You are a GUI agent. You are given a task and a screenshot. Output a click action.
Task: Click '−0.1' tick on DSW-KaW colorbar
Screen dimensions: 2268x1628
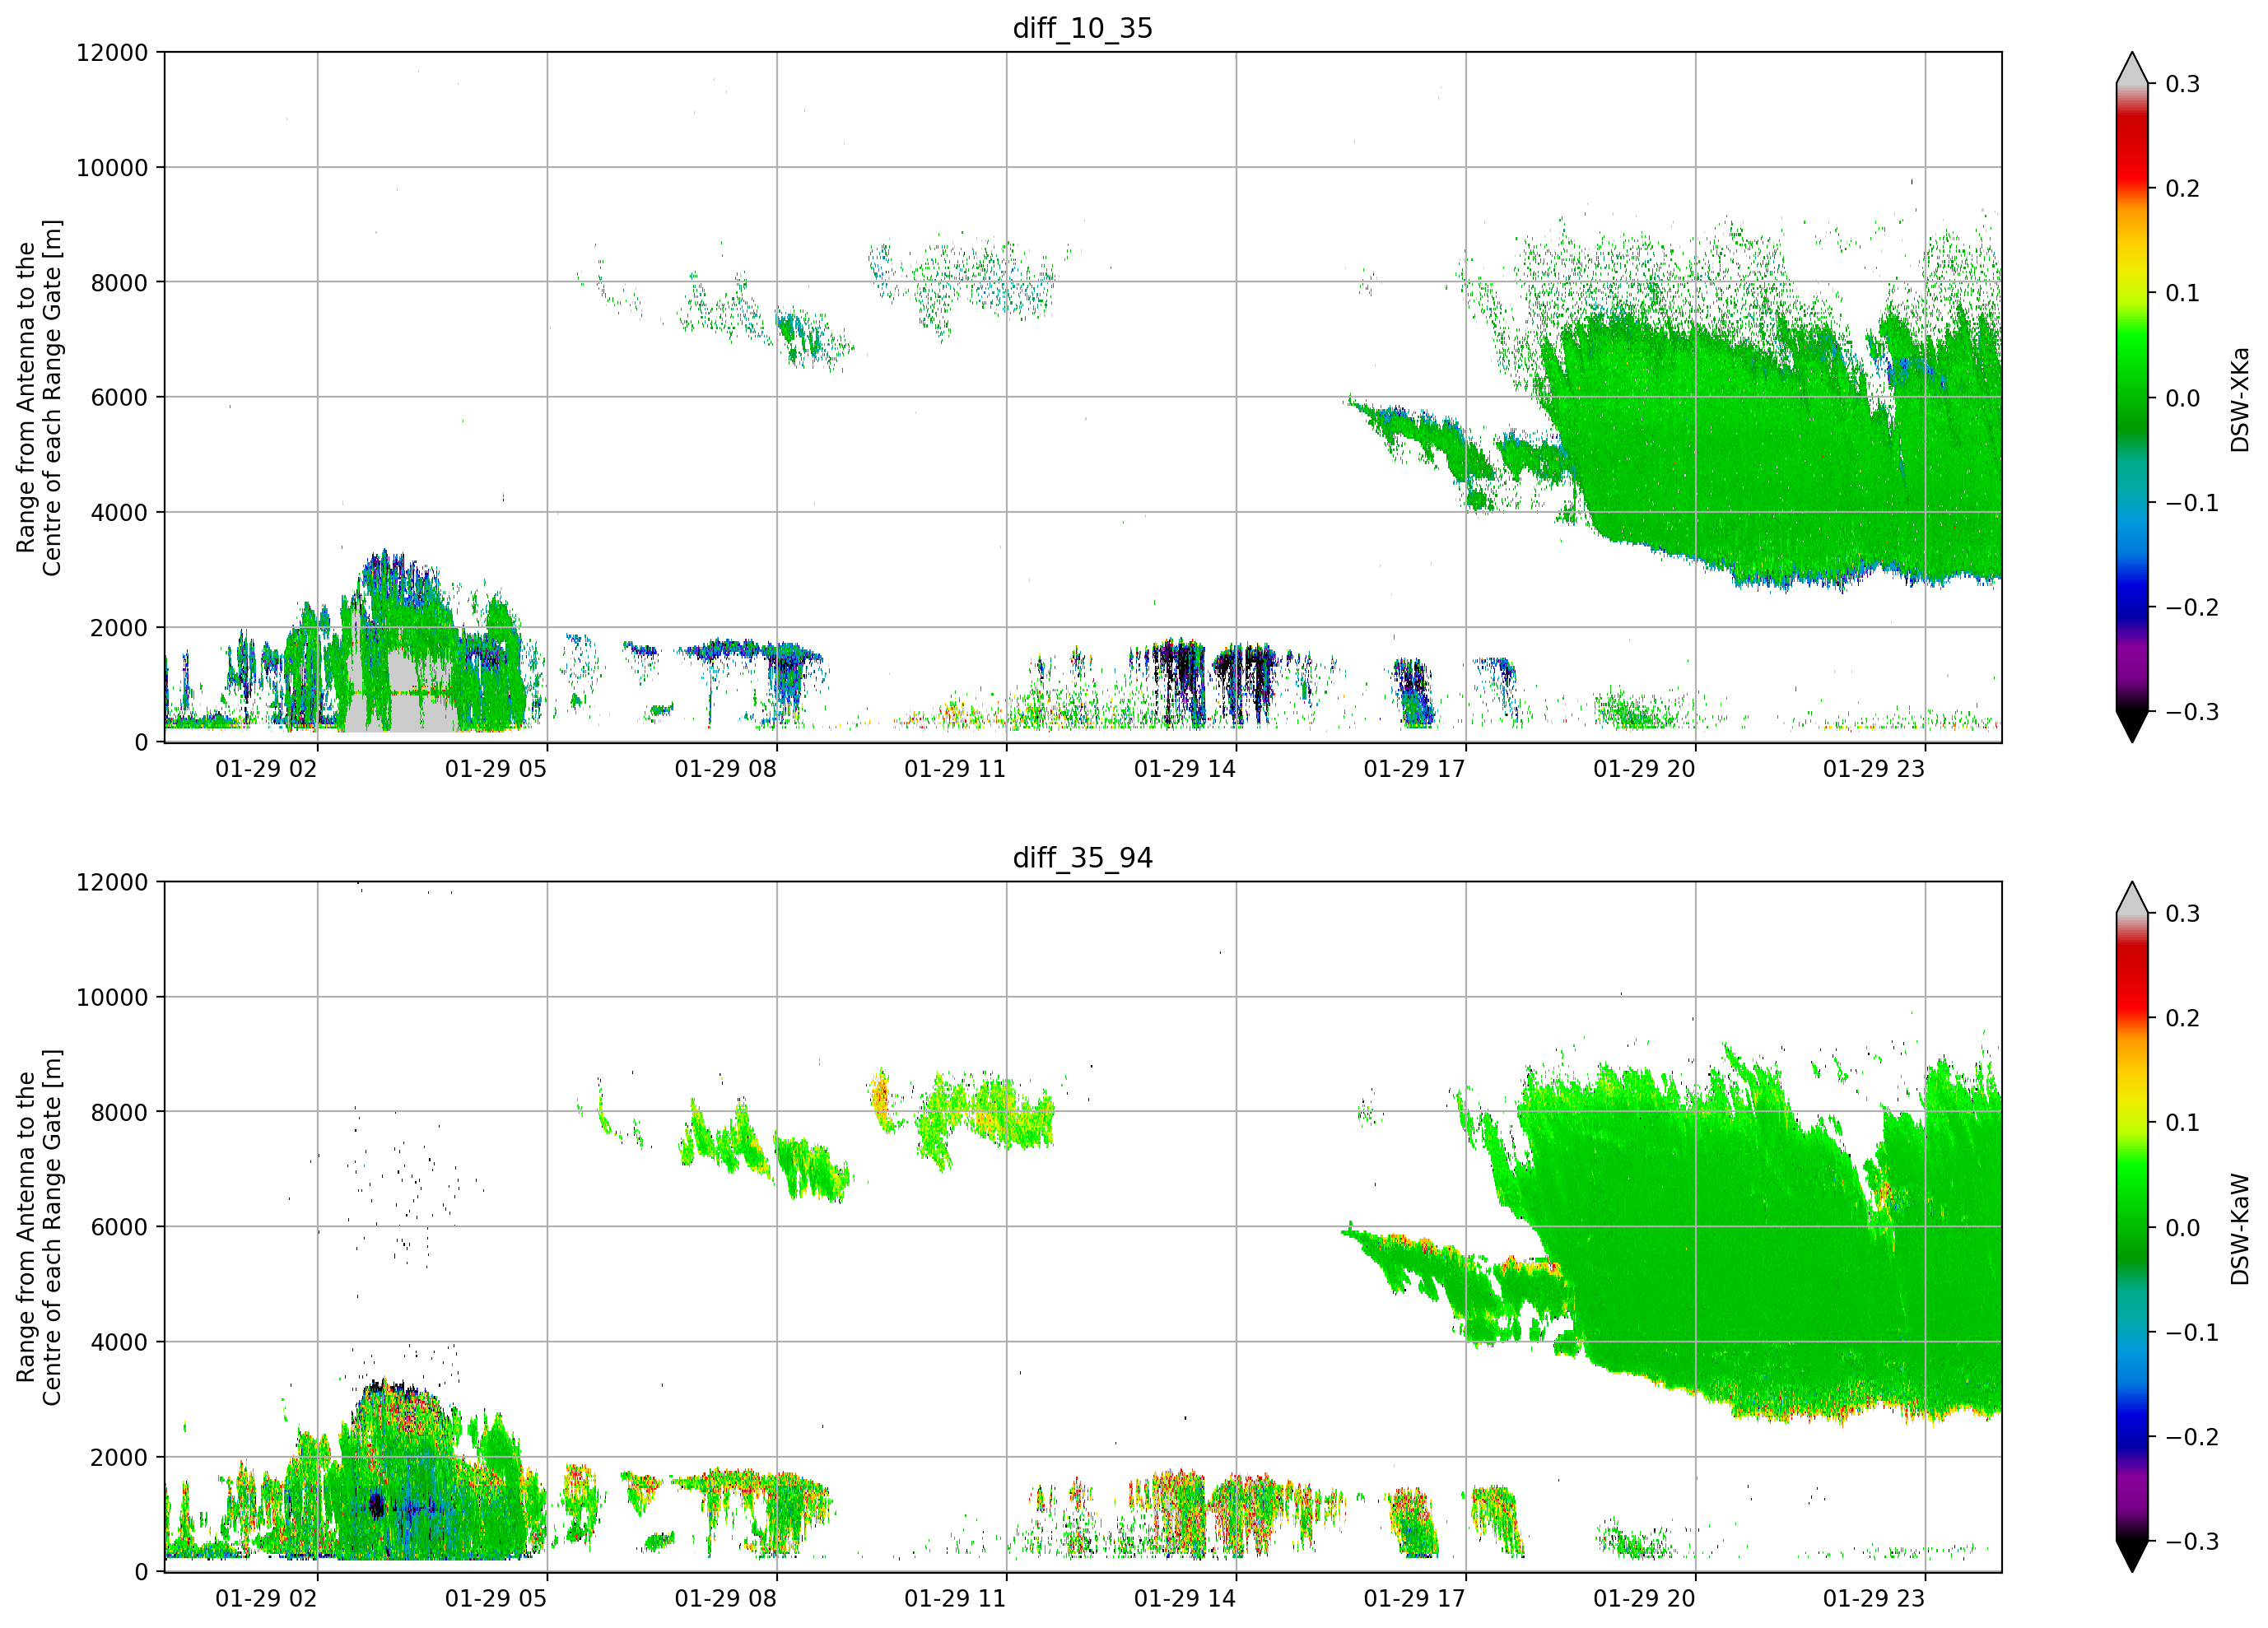(x=2192, y=1332)
